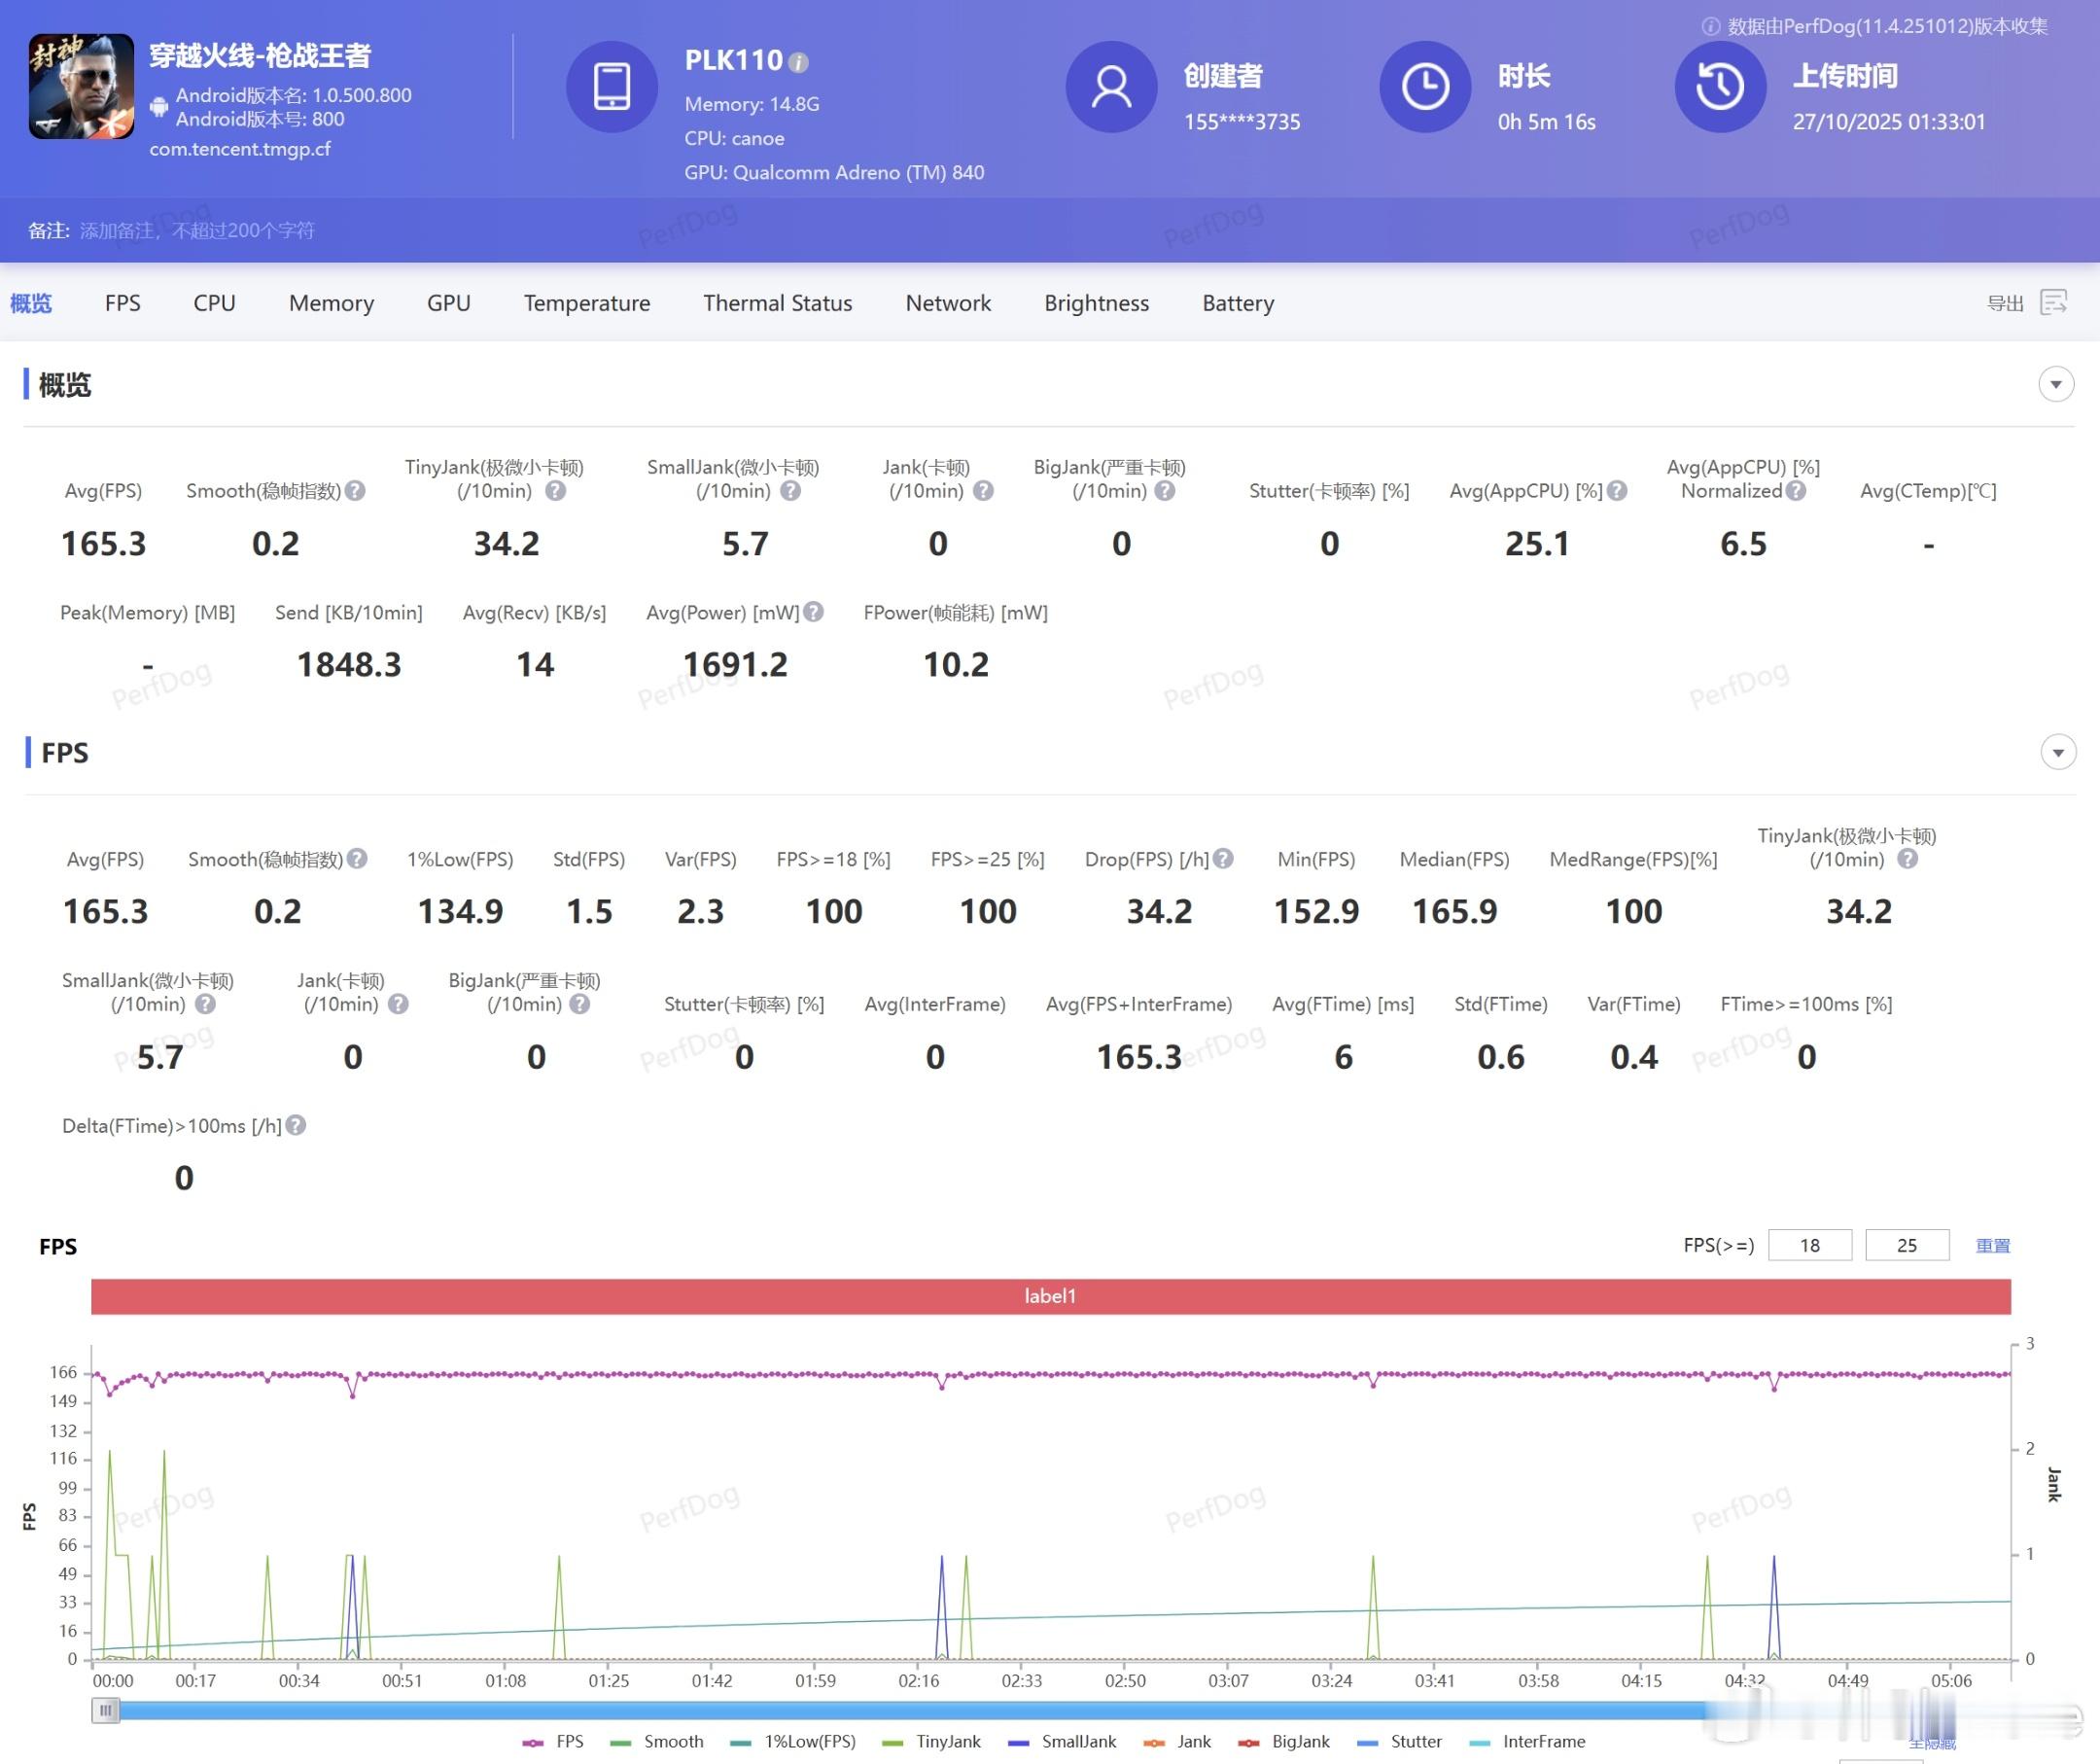Open the Battery tab
2100x1764 pixels.
(x=1237, y=303)
